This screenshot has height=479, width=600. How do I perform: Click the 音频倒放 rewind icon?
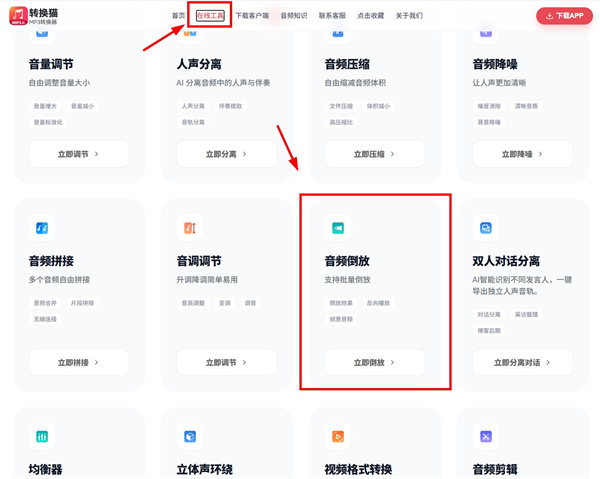(x=338, y=228)
